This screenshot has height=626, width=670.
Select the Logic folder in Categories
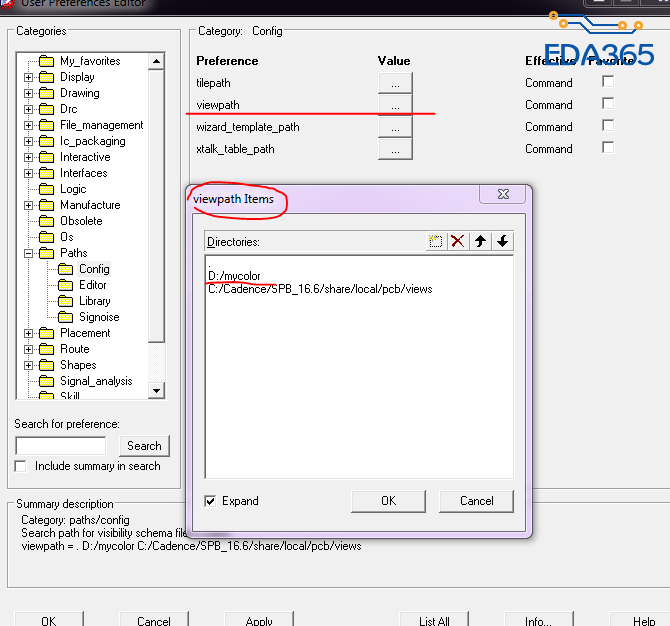pyautogui.click(x=73, y=189)
